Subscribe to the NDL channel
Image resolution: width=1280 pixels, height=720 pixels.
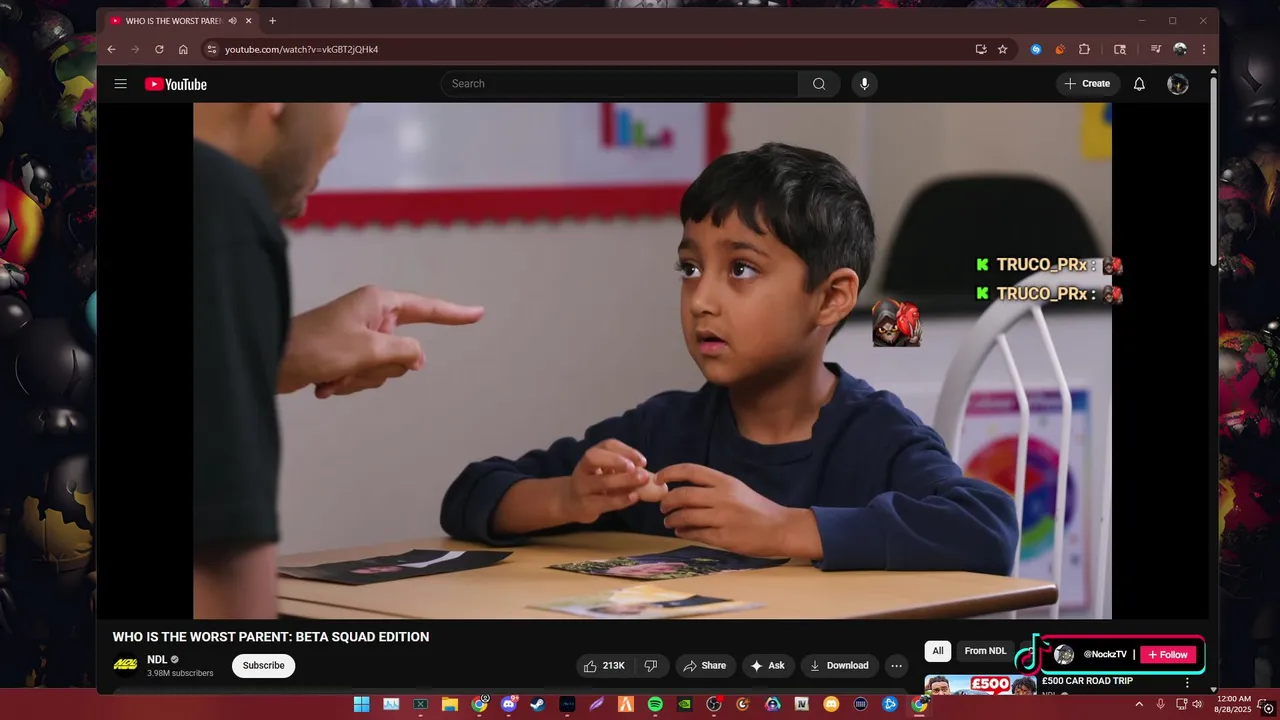pyautogui.click(x=263, y=665)
